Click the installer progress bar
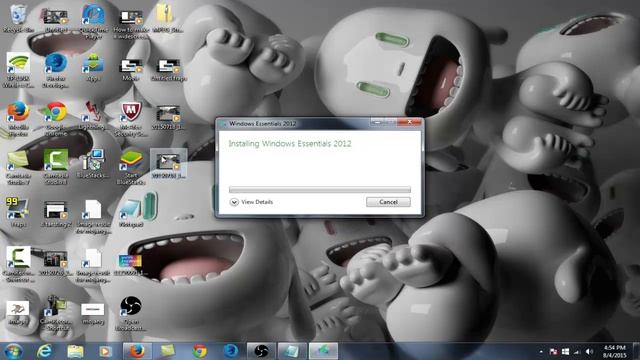640x360 pixels. coord(320,189)
